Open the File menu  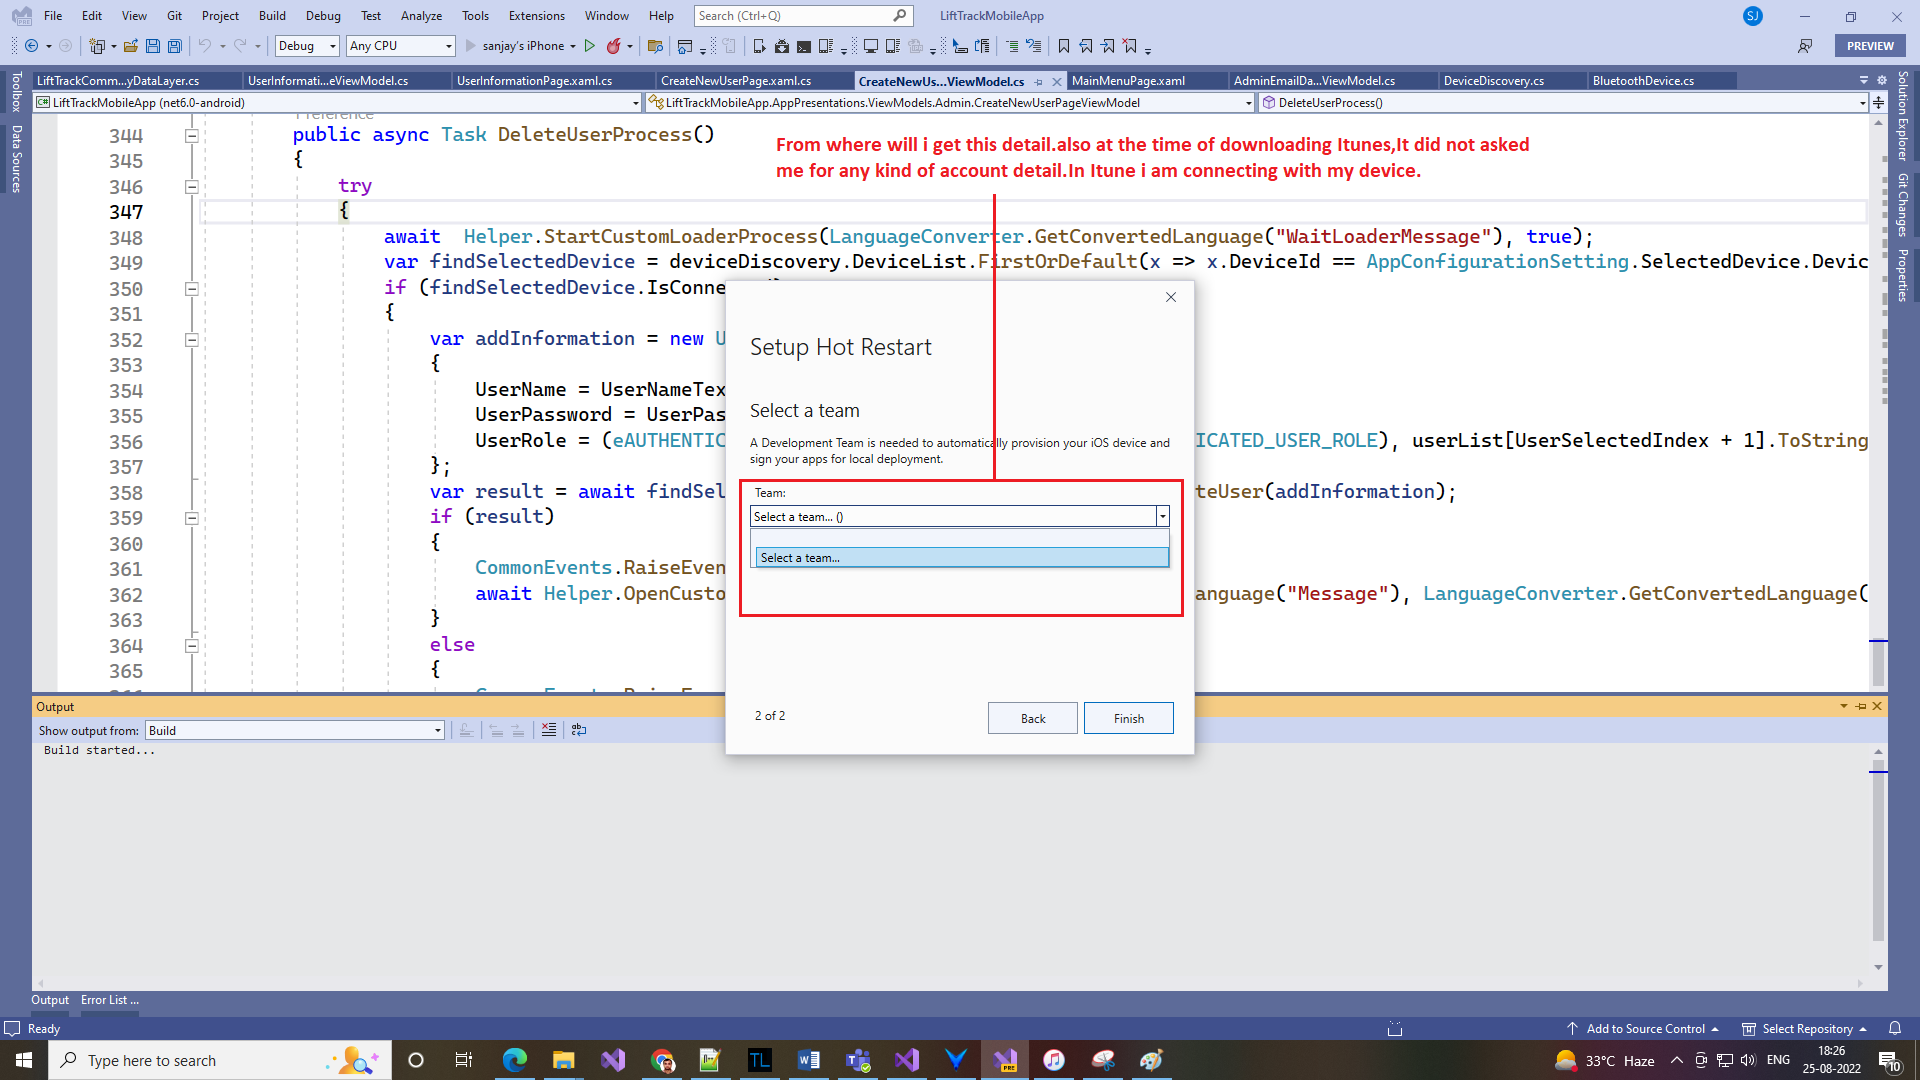click(53, 16)
